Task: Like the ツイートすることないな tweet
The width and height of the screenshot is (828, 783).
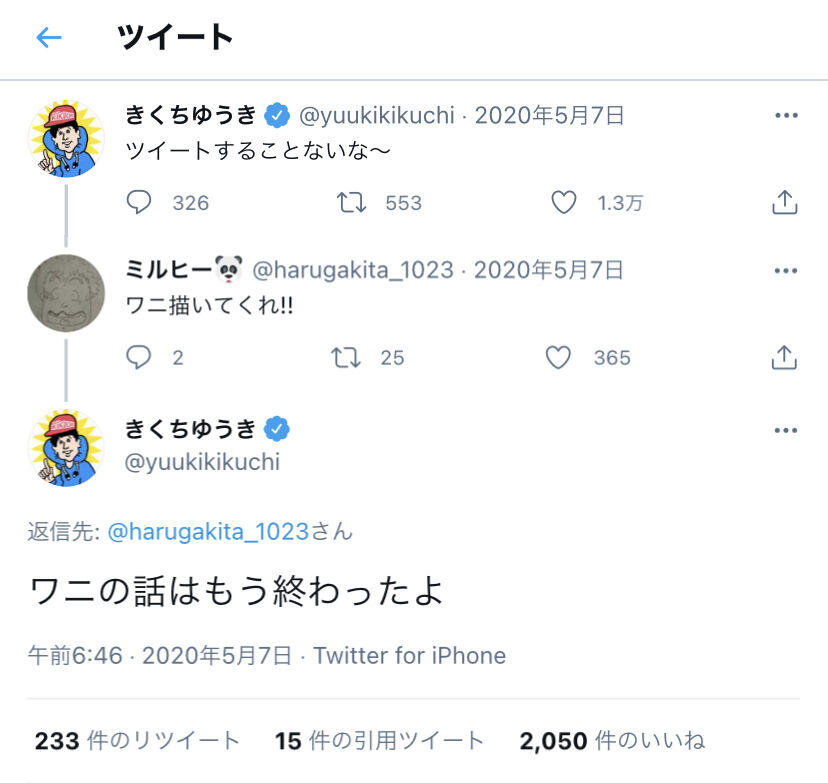Action: [x=564, y=203]
